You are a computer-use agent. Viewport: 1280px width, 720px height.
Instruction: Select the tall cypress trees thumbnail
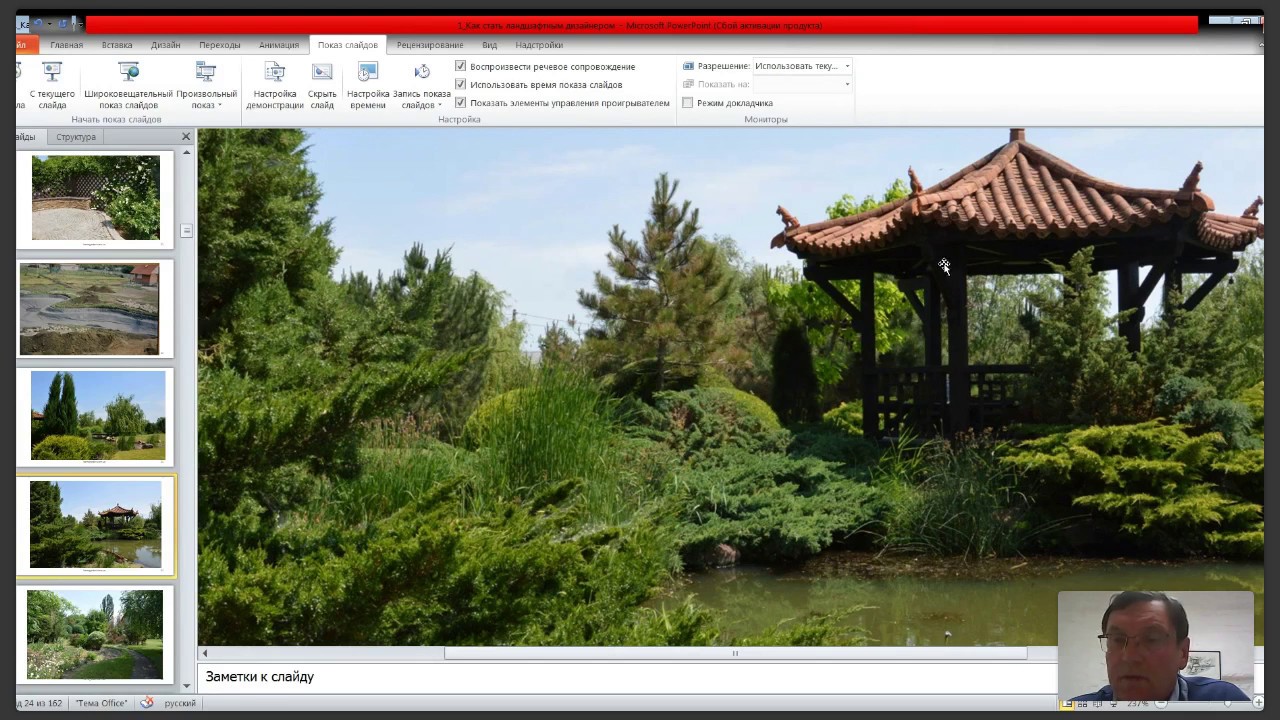point(98,416)
